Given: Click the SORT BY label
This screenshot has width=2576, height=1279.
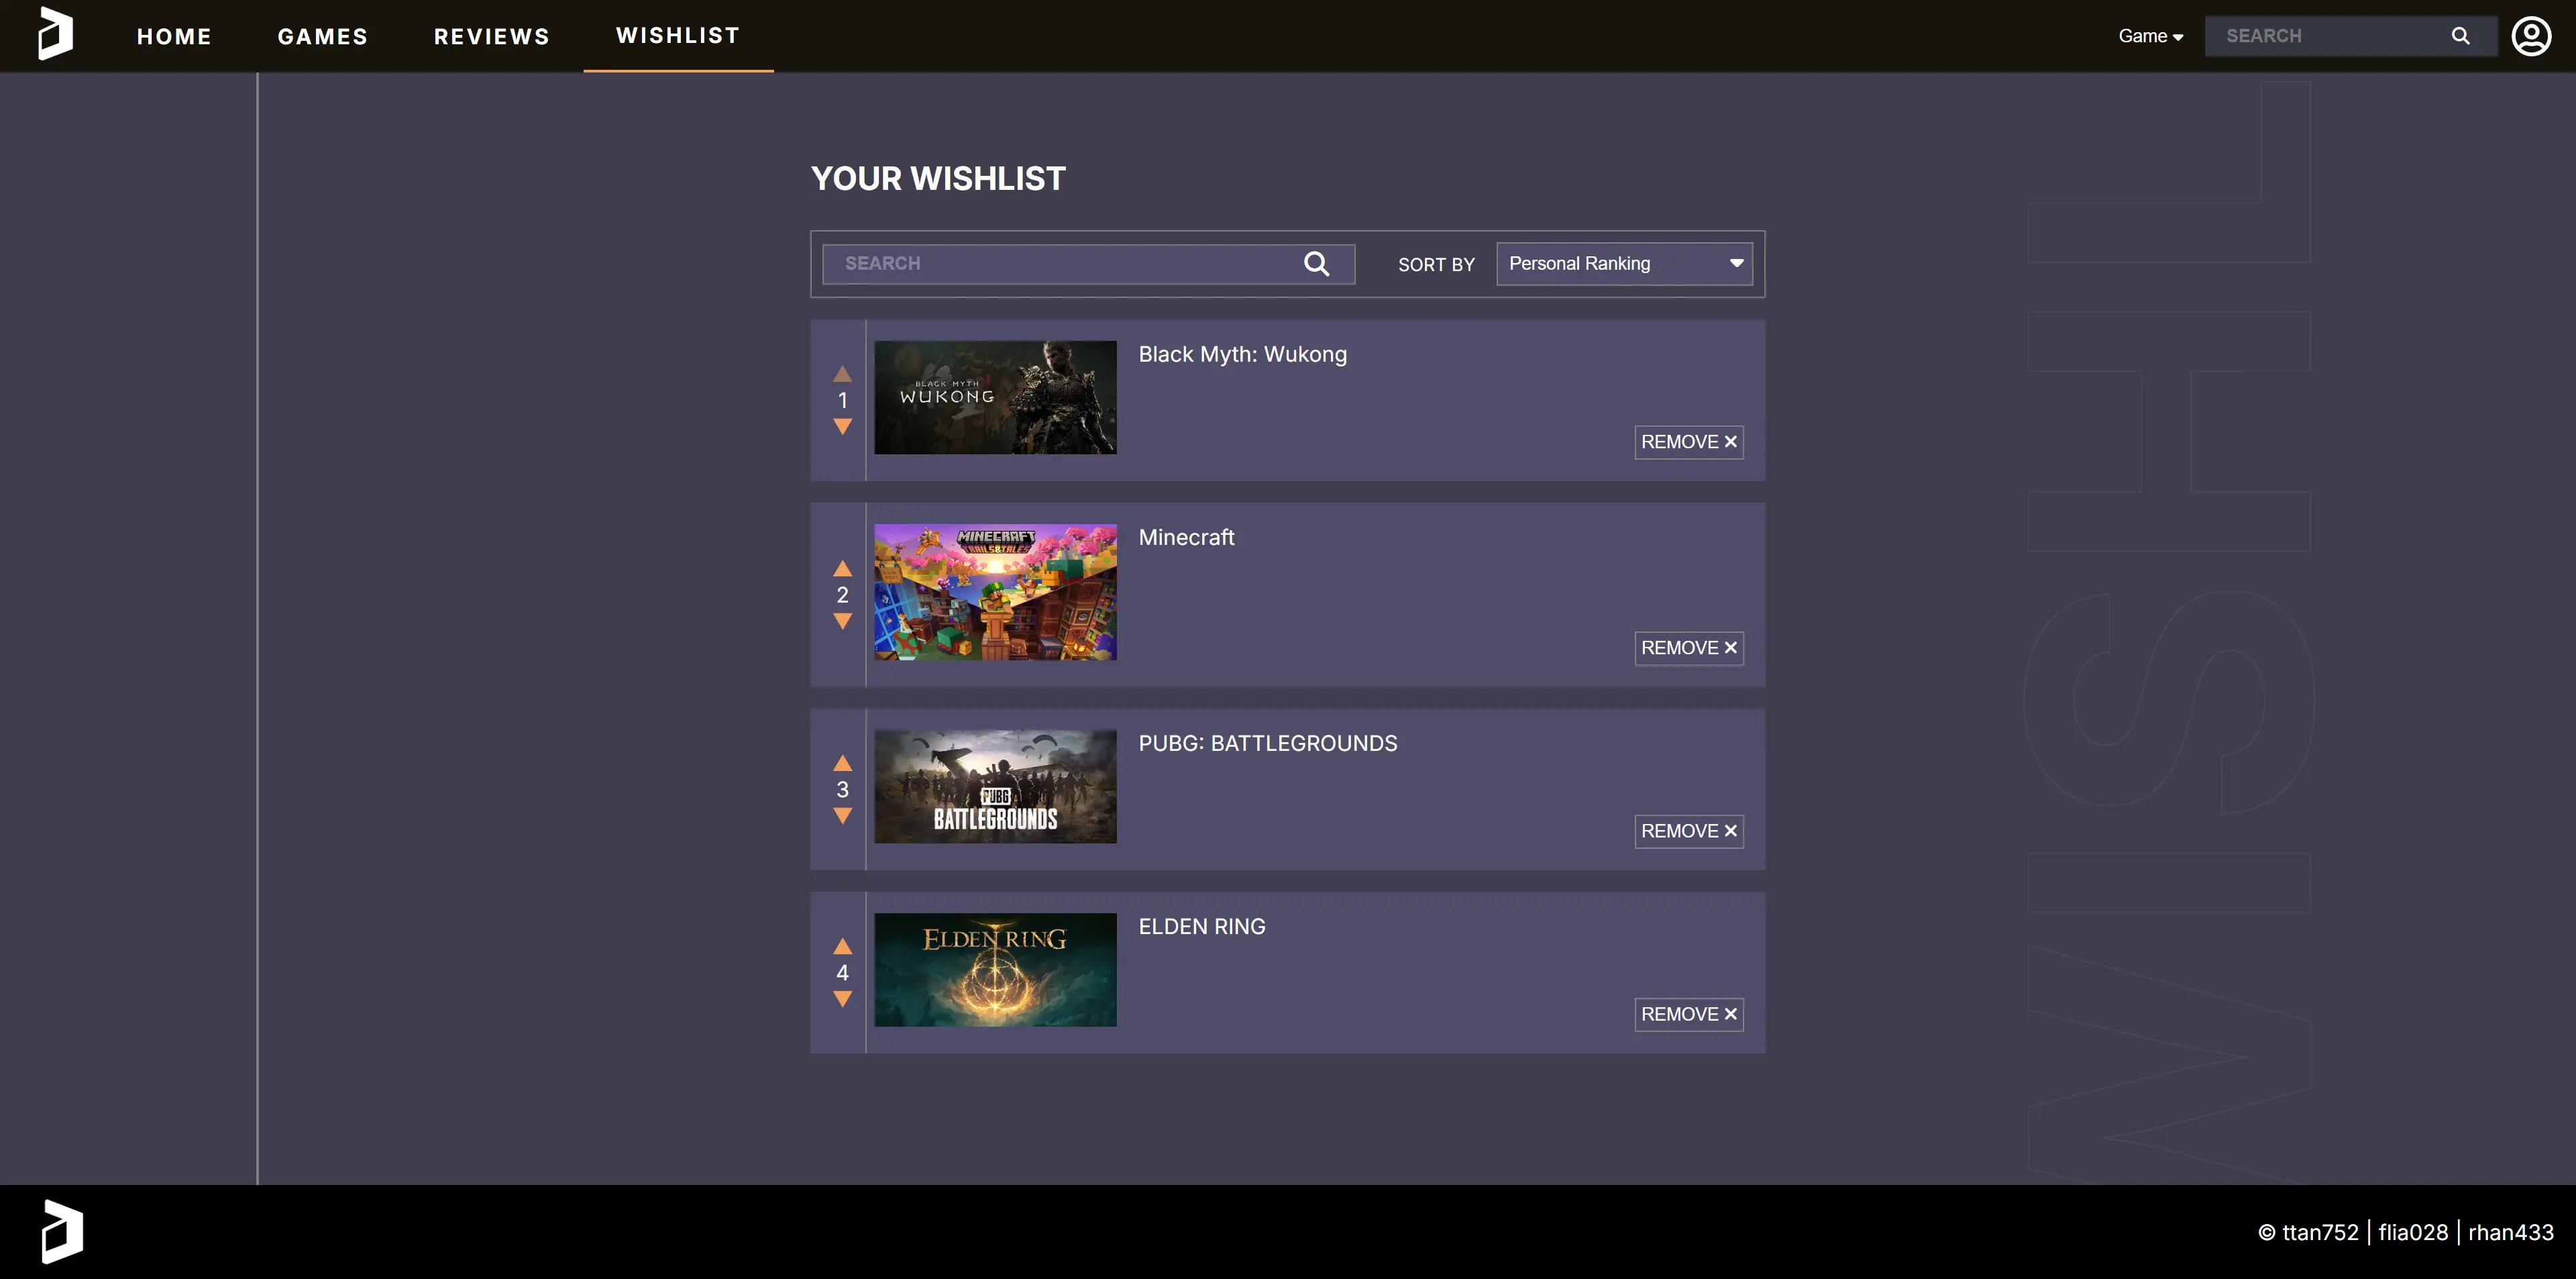Looking at the screenshot, I should tap(1436, 265).
